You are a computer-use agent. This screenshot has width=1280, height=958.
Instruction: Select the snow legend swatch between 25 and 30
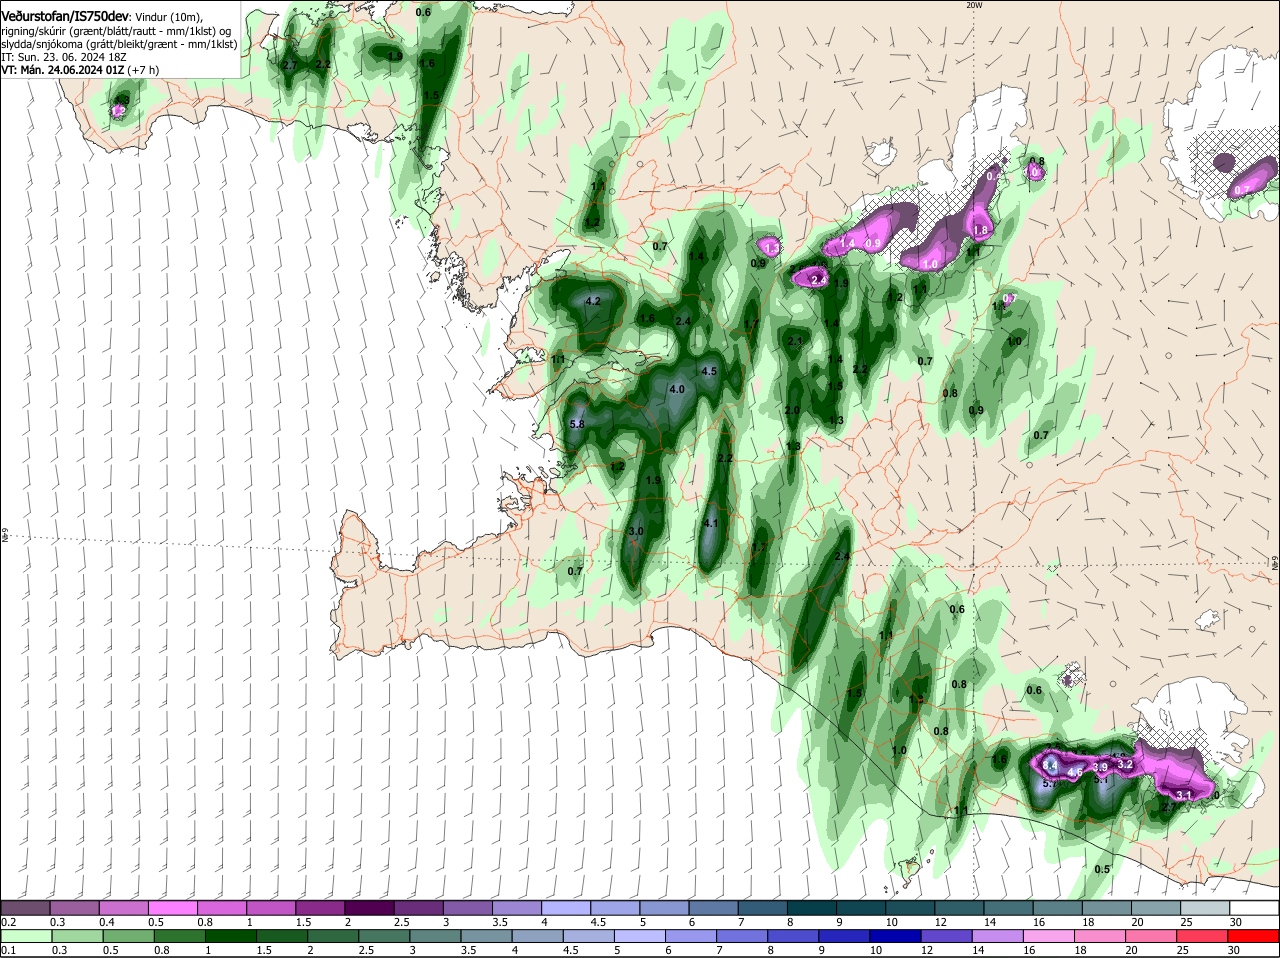[1204, 907]
